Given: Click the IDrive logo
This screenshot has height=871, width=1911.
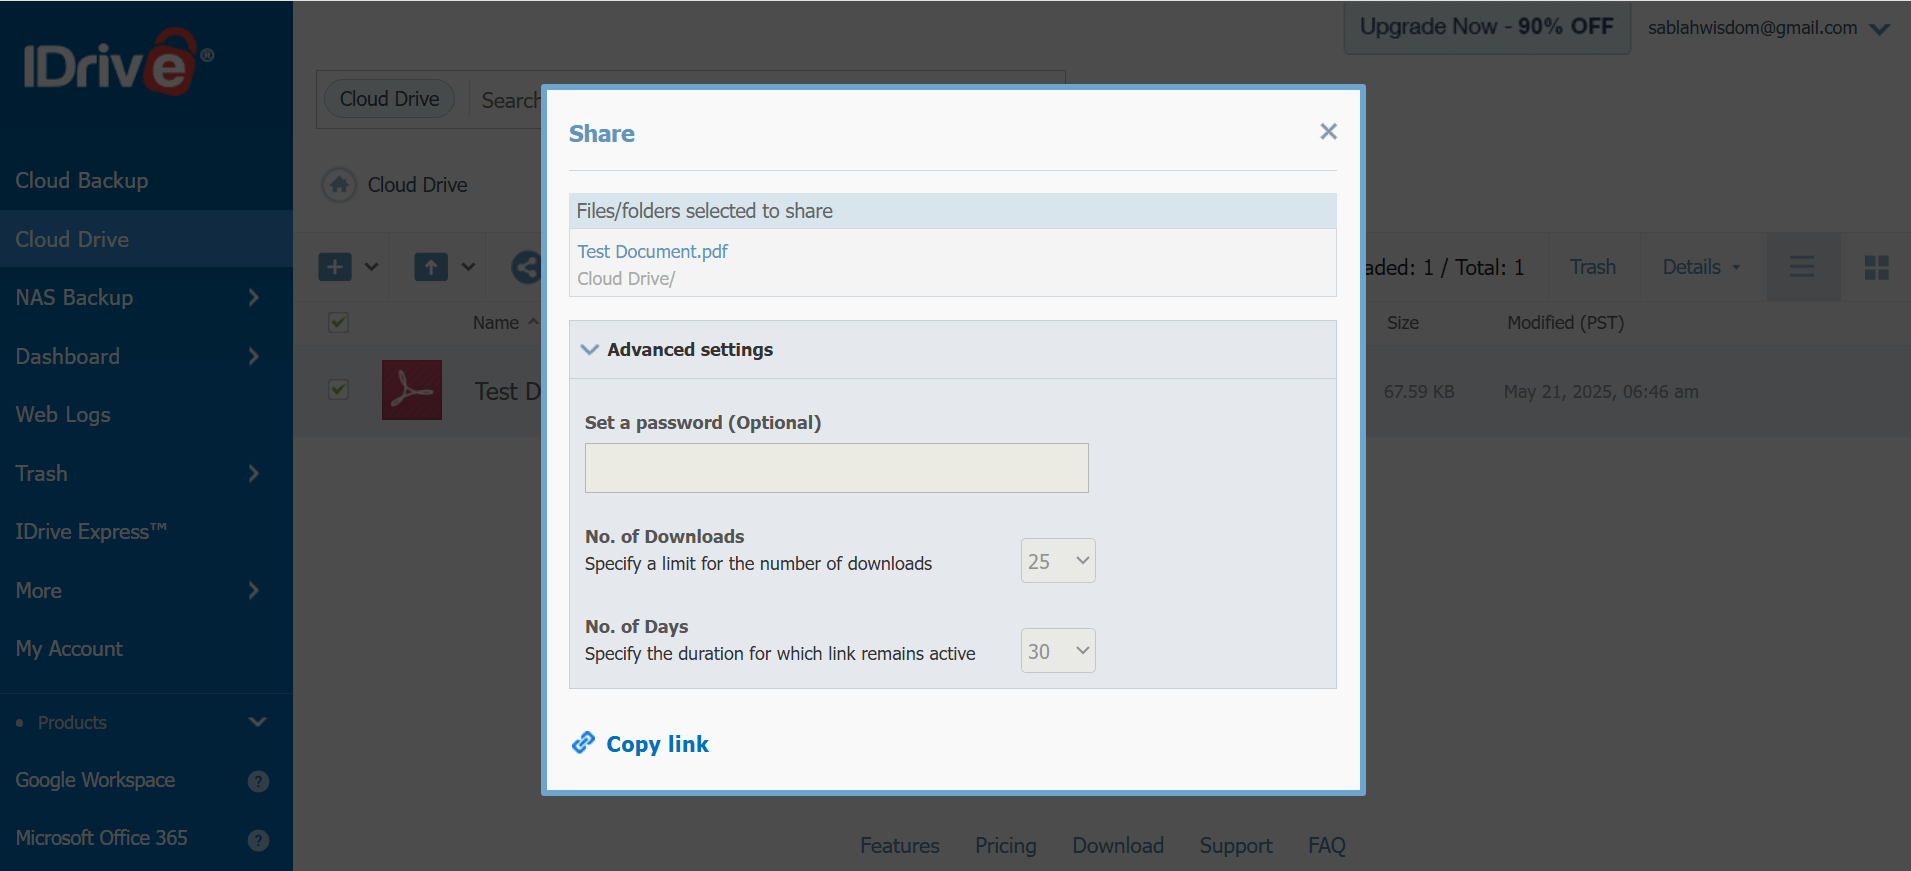Looking at the screenshot, I should (118, 62).
